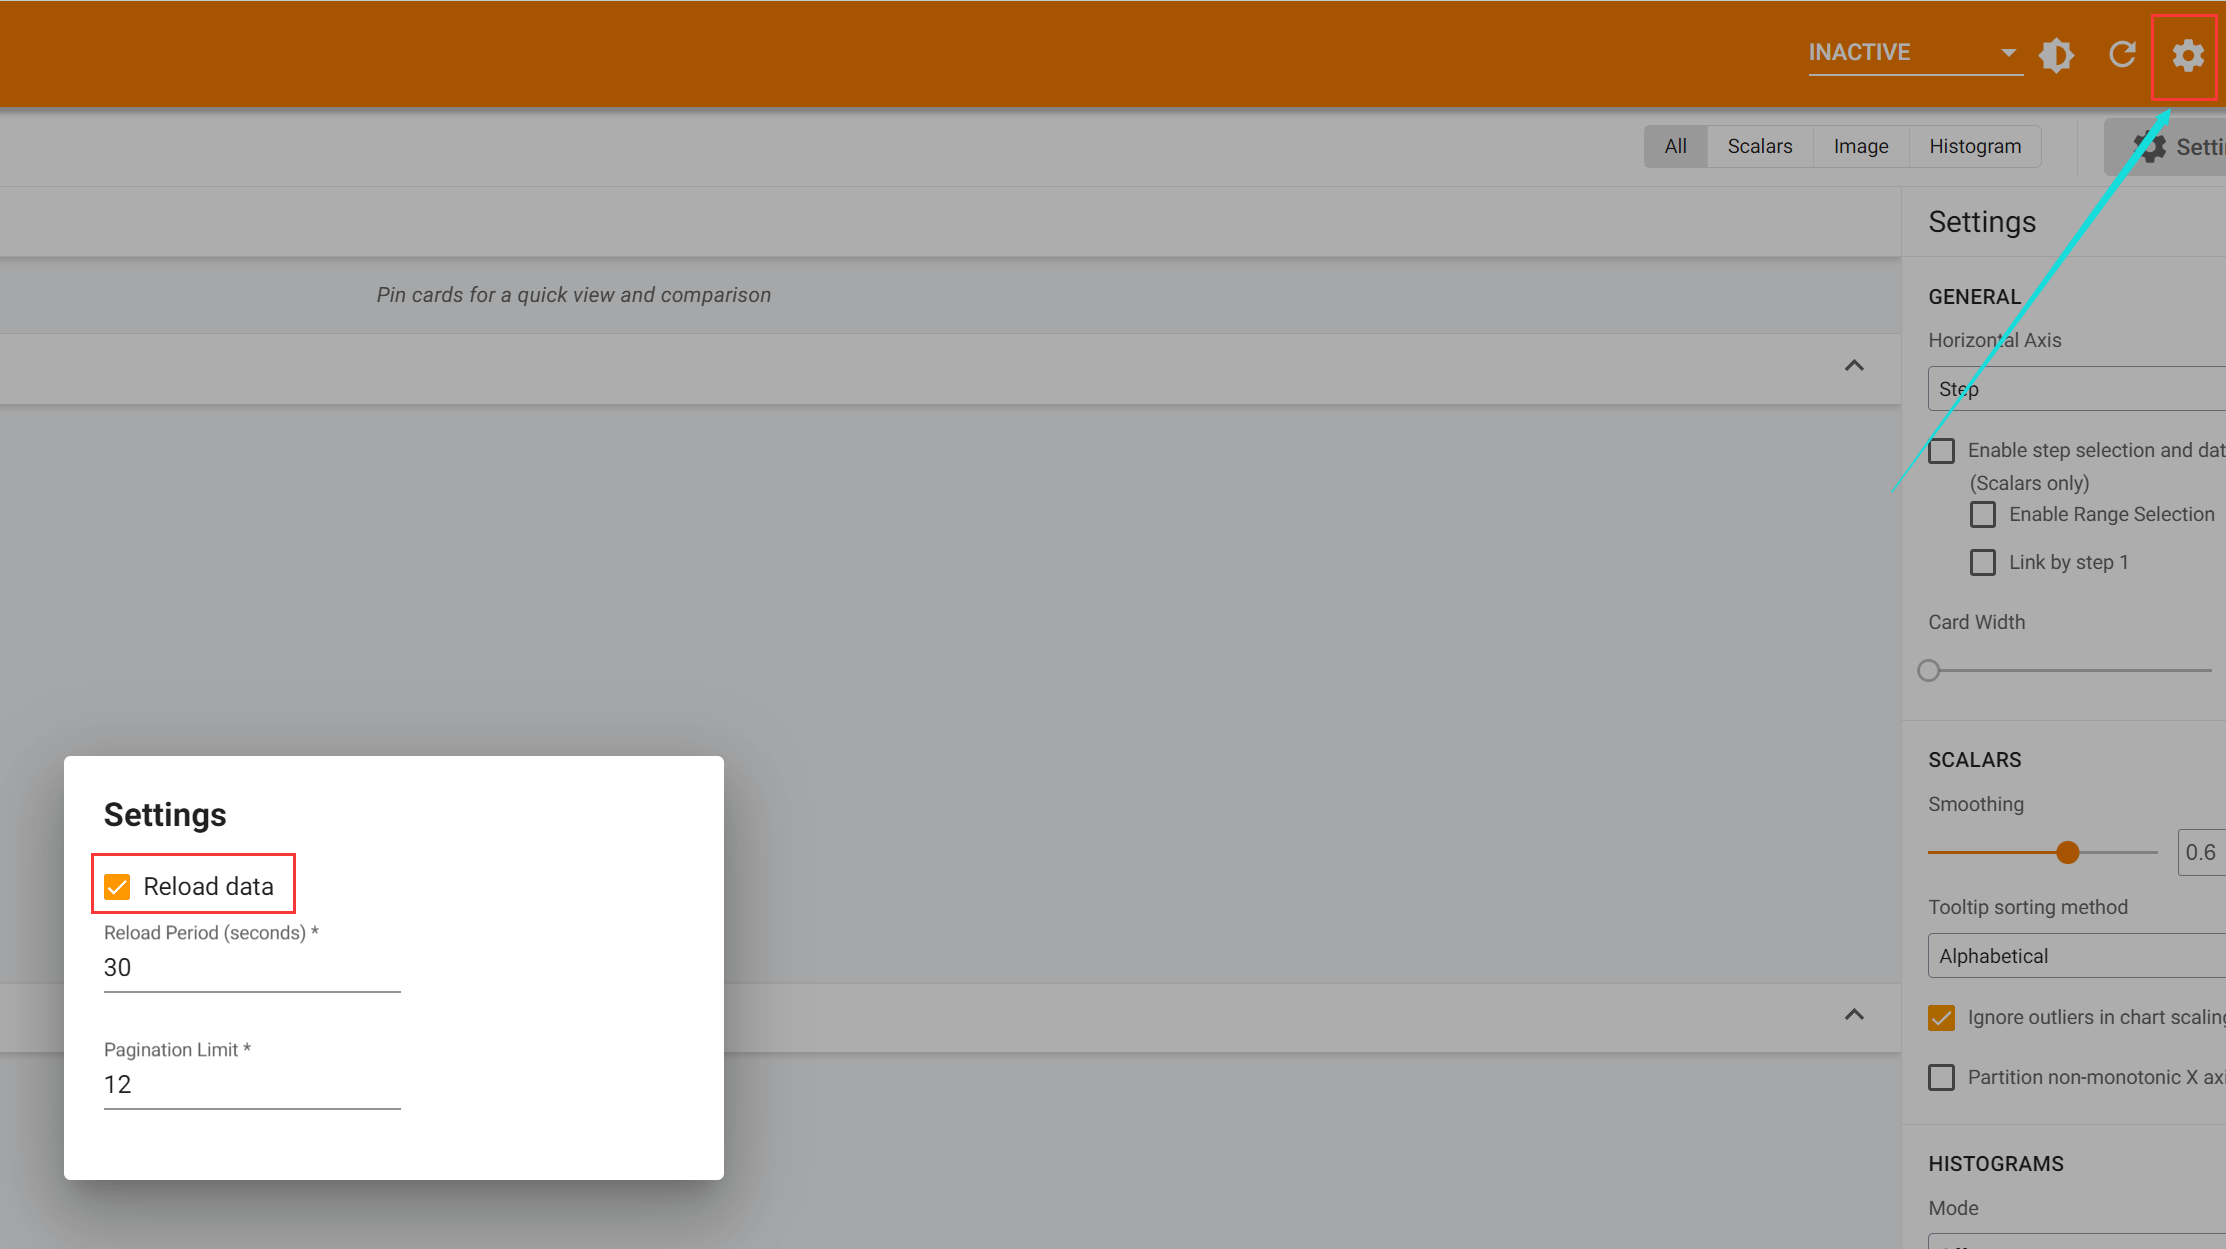Viewport: 2226px width, 1249px height.
Task: Check Link by step 1 option
Action: (x=1983, y=563)
